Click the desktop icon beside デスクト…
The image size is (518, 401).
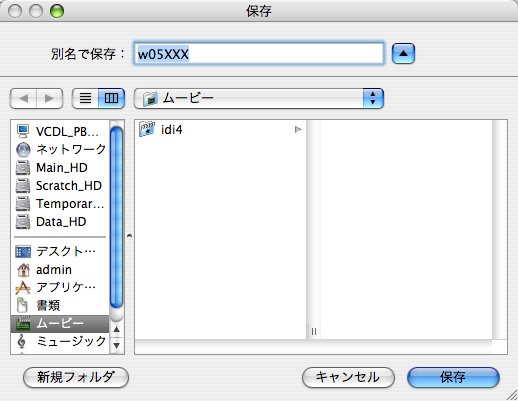[23, 252]
